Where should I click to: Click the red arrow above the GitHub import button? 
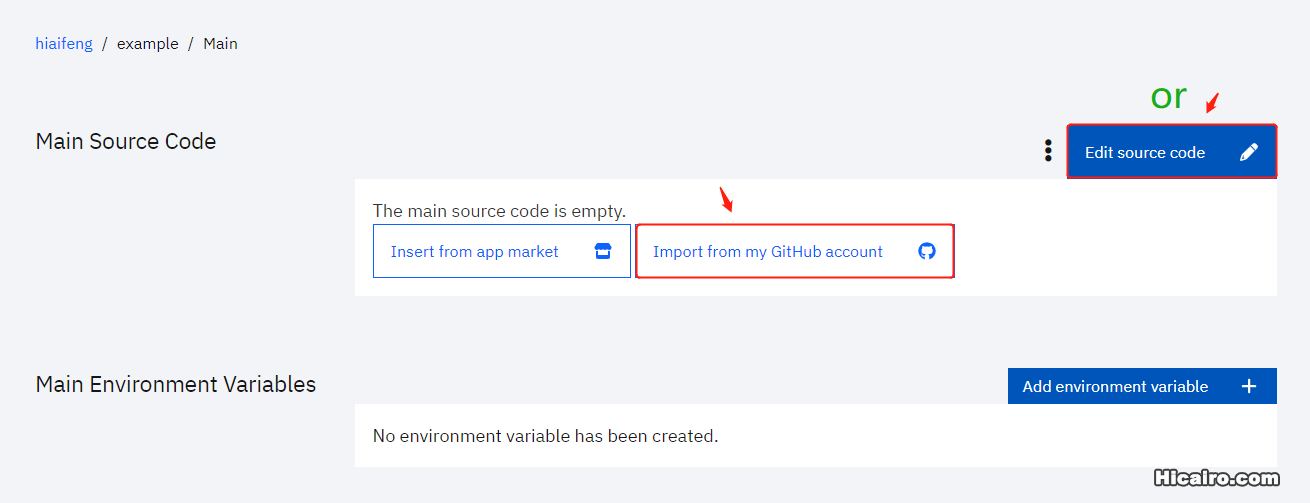tap(727, 199)
